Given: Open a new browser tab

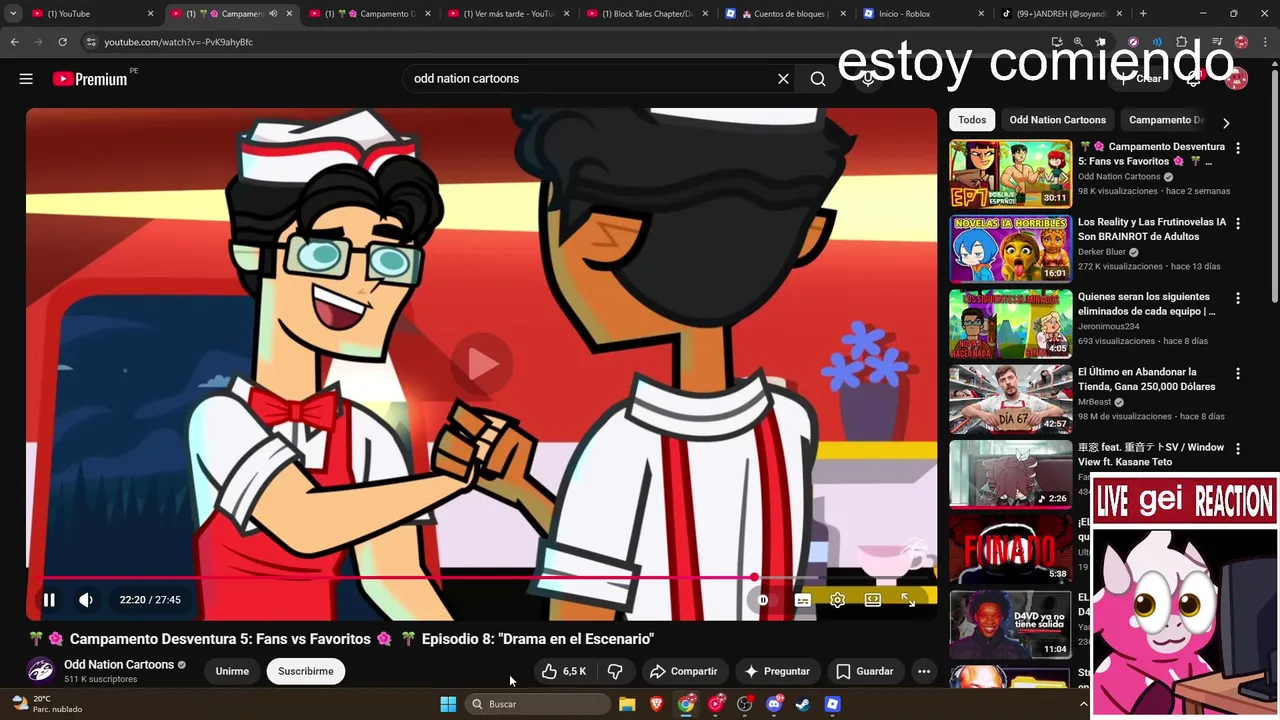Looking at the screenshot, I should coord(1143,14).
